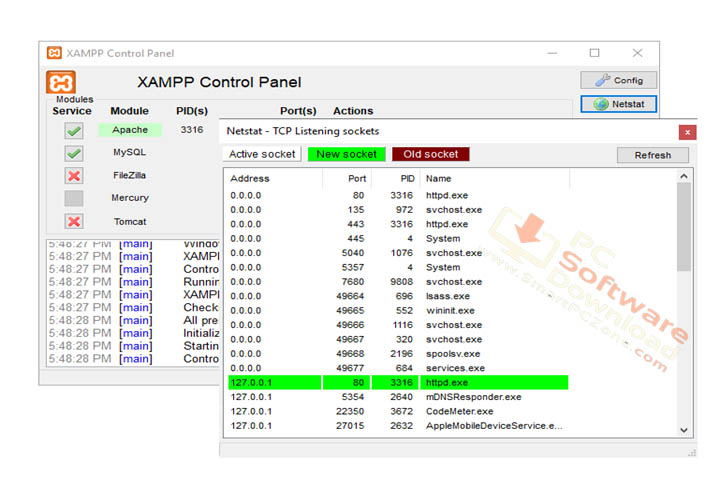
Task: Select the AppleMobileDeviceService row
Action: pos(398,426)
